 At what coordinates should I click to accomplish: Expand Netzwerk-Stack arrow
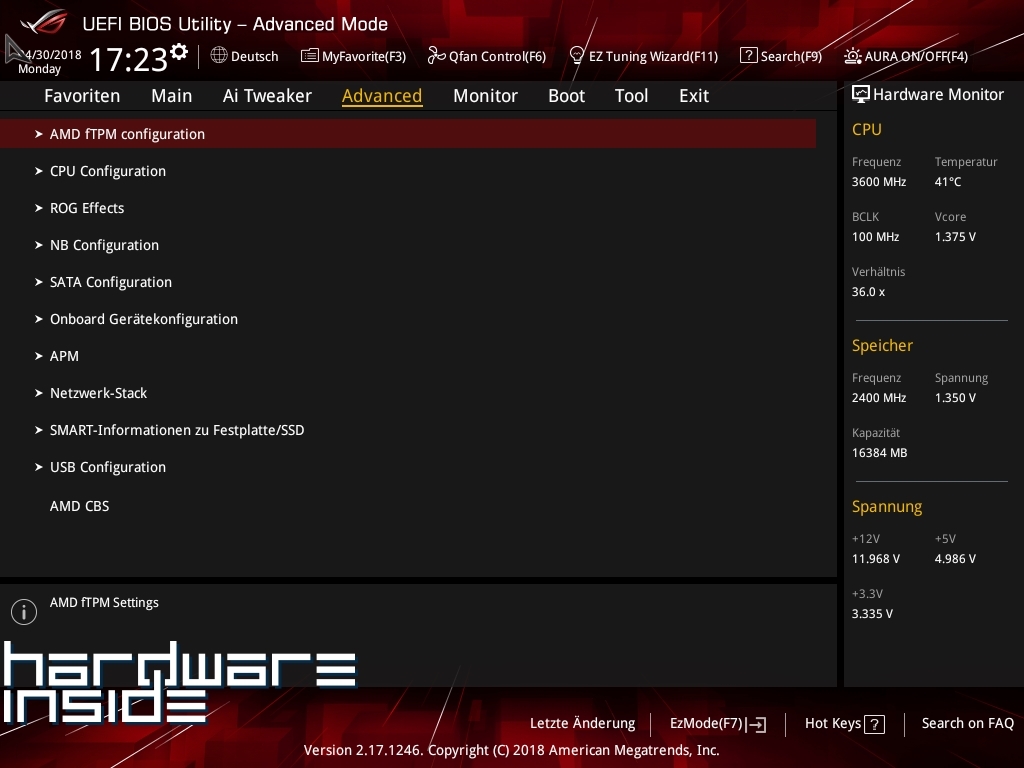click(39, 393)
